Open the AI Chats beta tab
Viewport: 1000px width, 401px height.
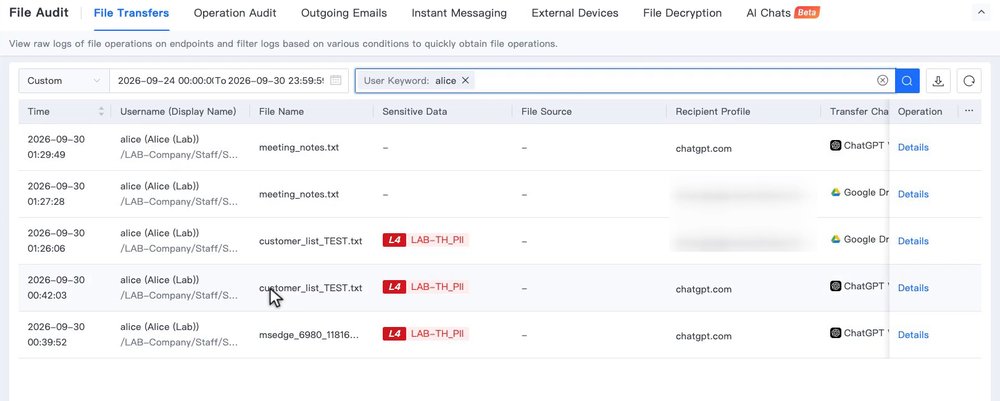pos(783,13)
